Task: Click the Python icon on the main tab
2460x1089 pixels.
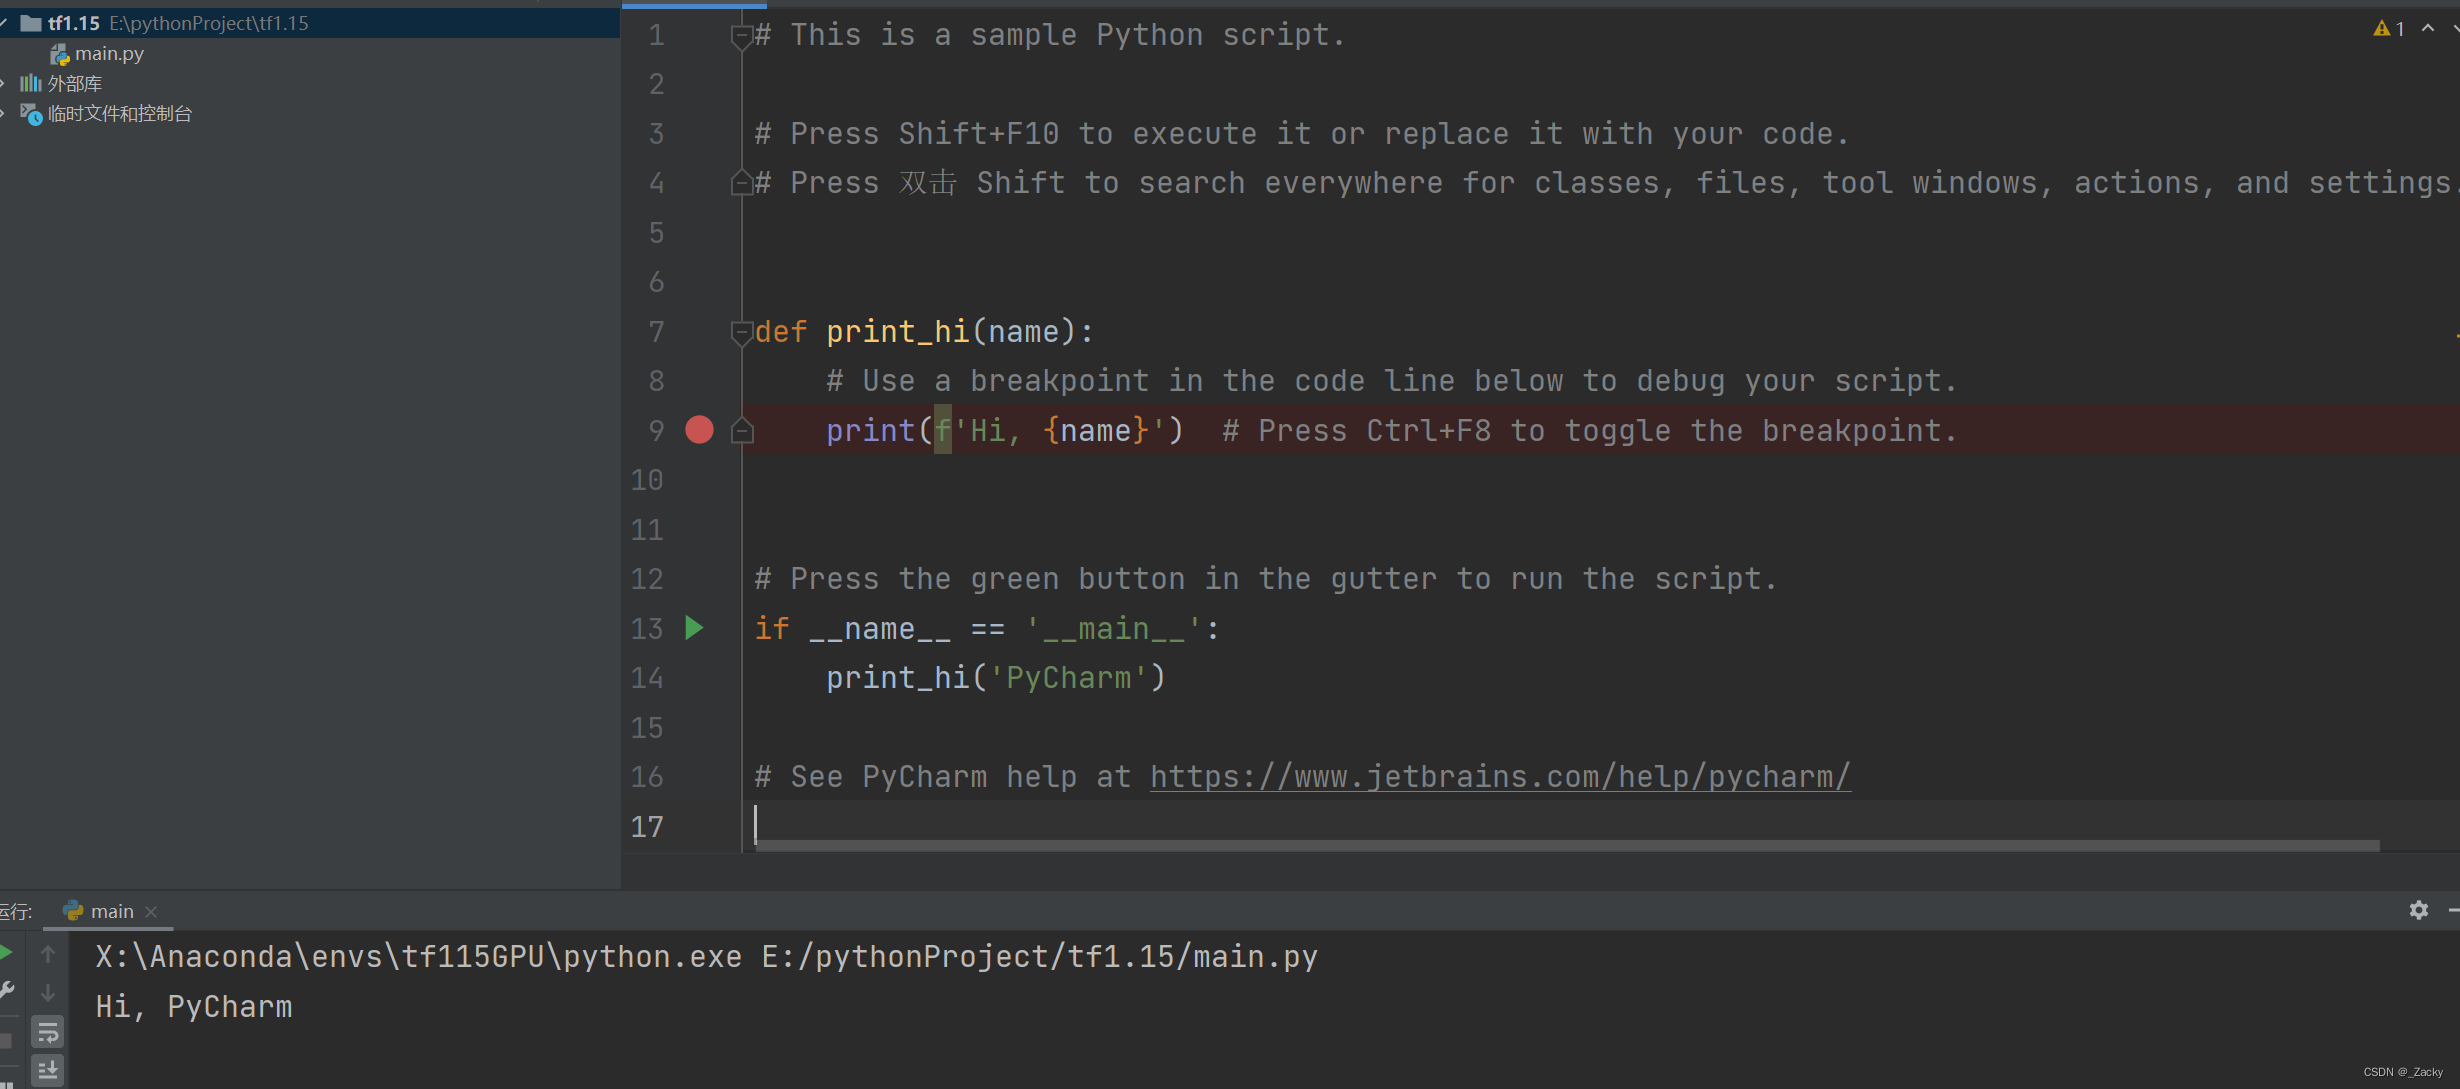Action: 73,911
